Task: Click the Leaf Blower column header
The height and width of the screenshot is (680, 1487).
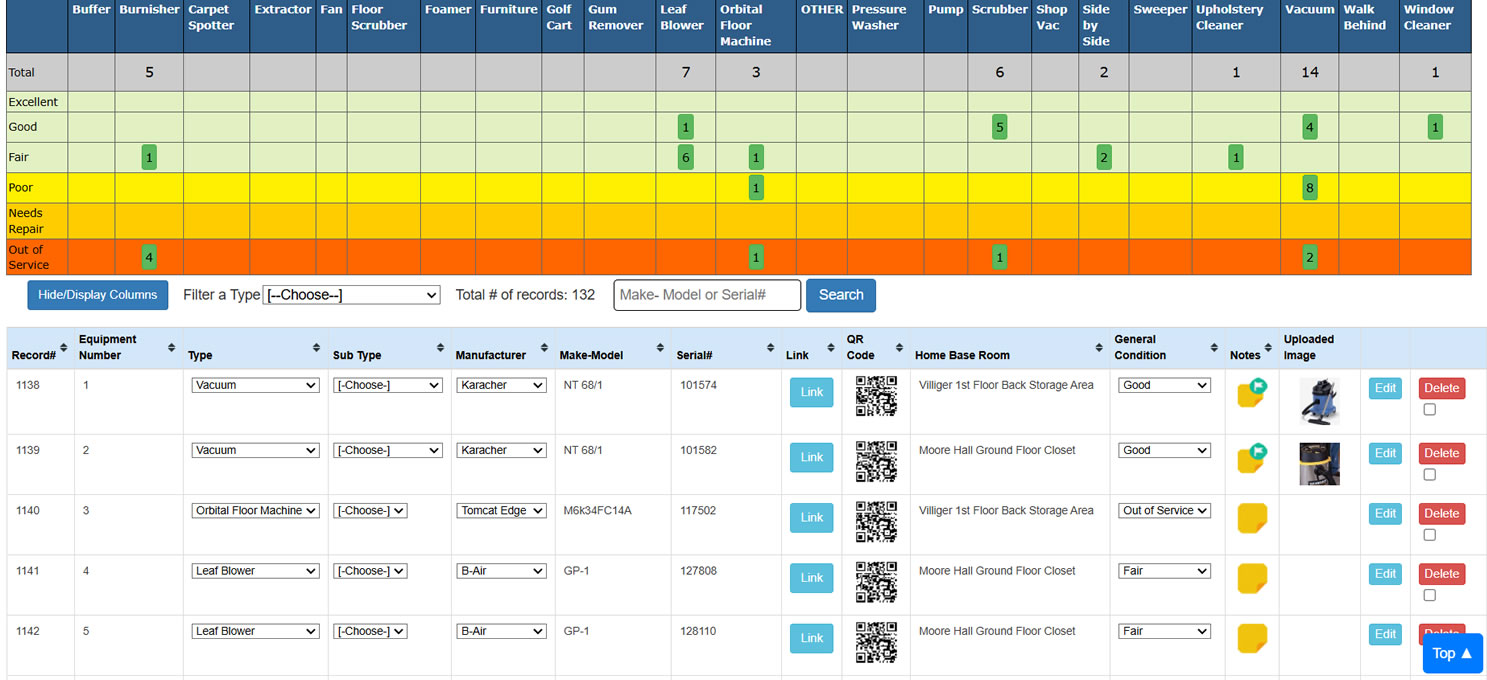Action: (x=681, y=18)
